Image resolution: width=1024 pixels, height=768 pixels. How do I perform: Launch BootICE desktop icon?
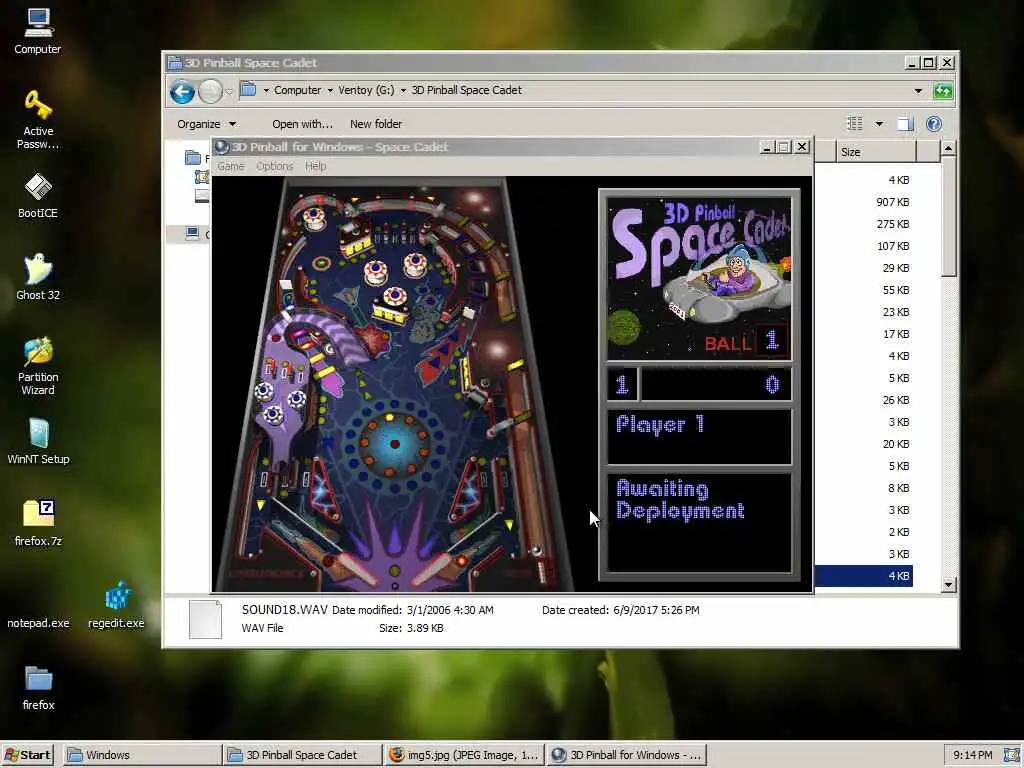(38, 195)
